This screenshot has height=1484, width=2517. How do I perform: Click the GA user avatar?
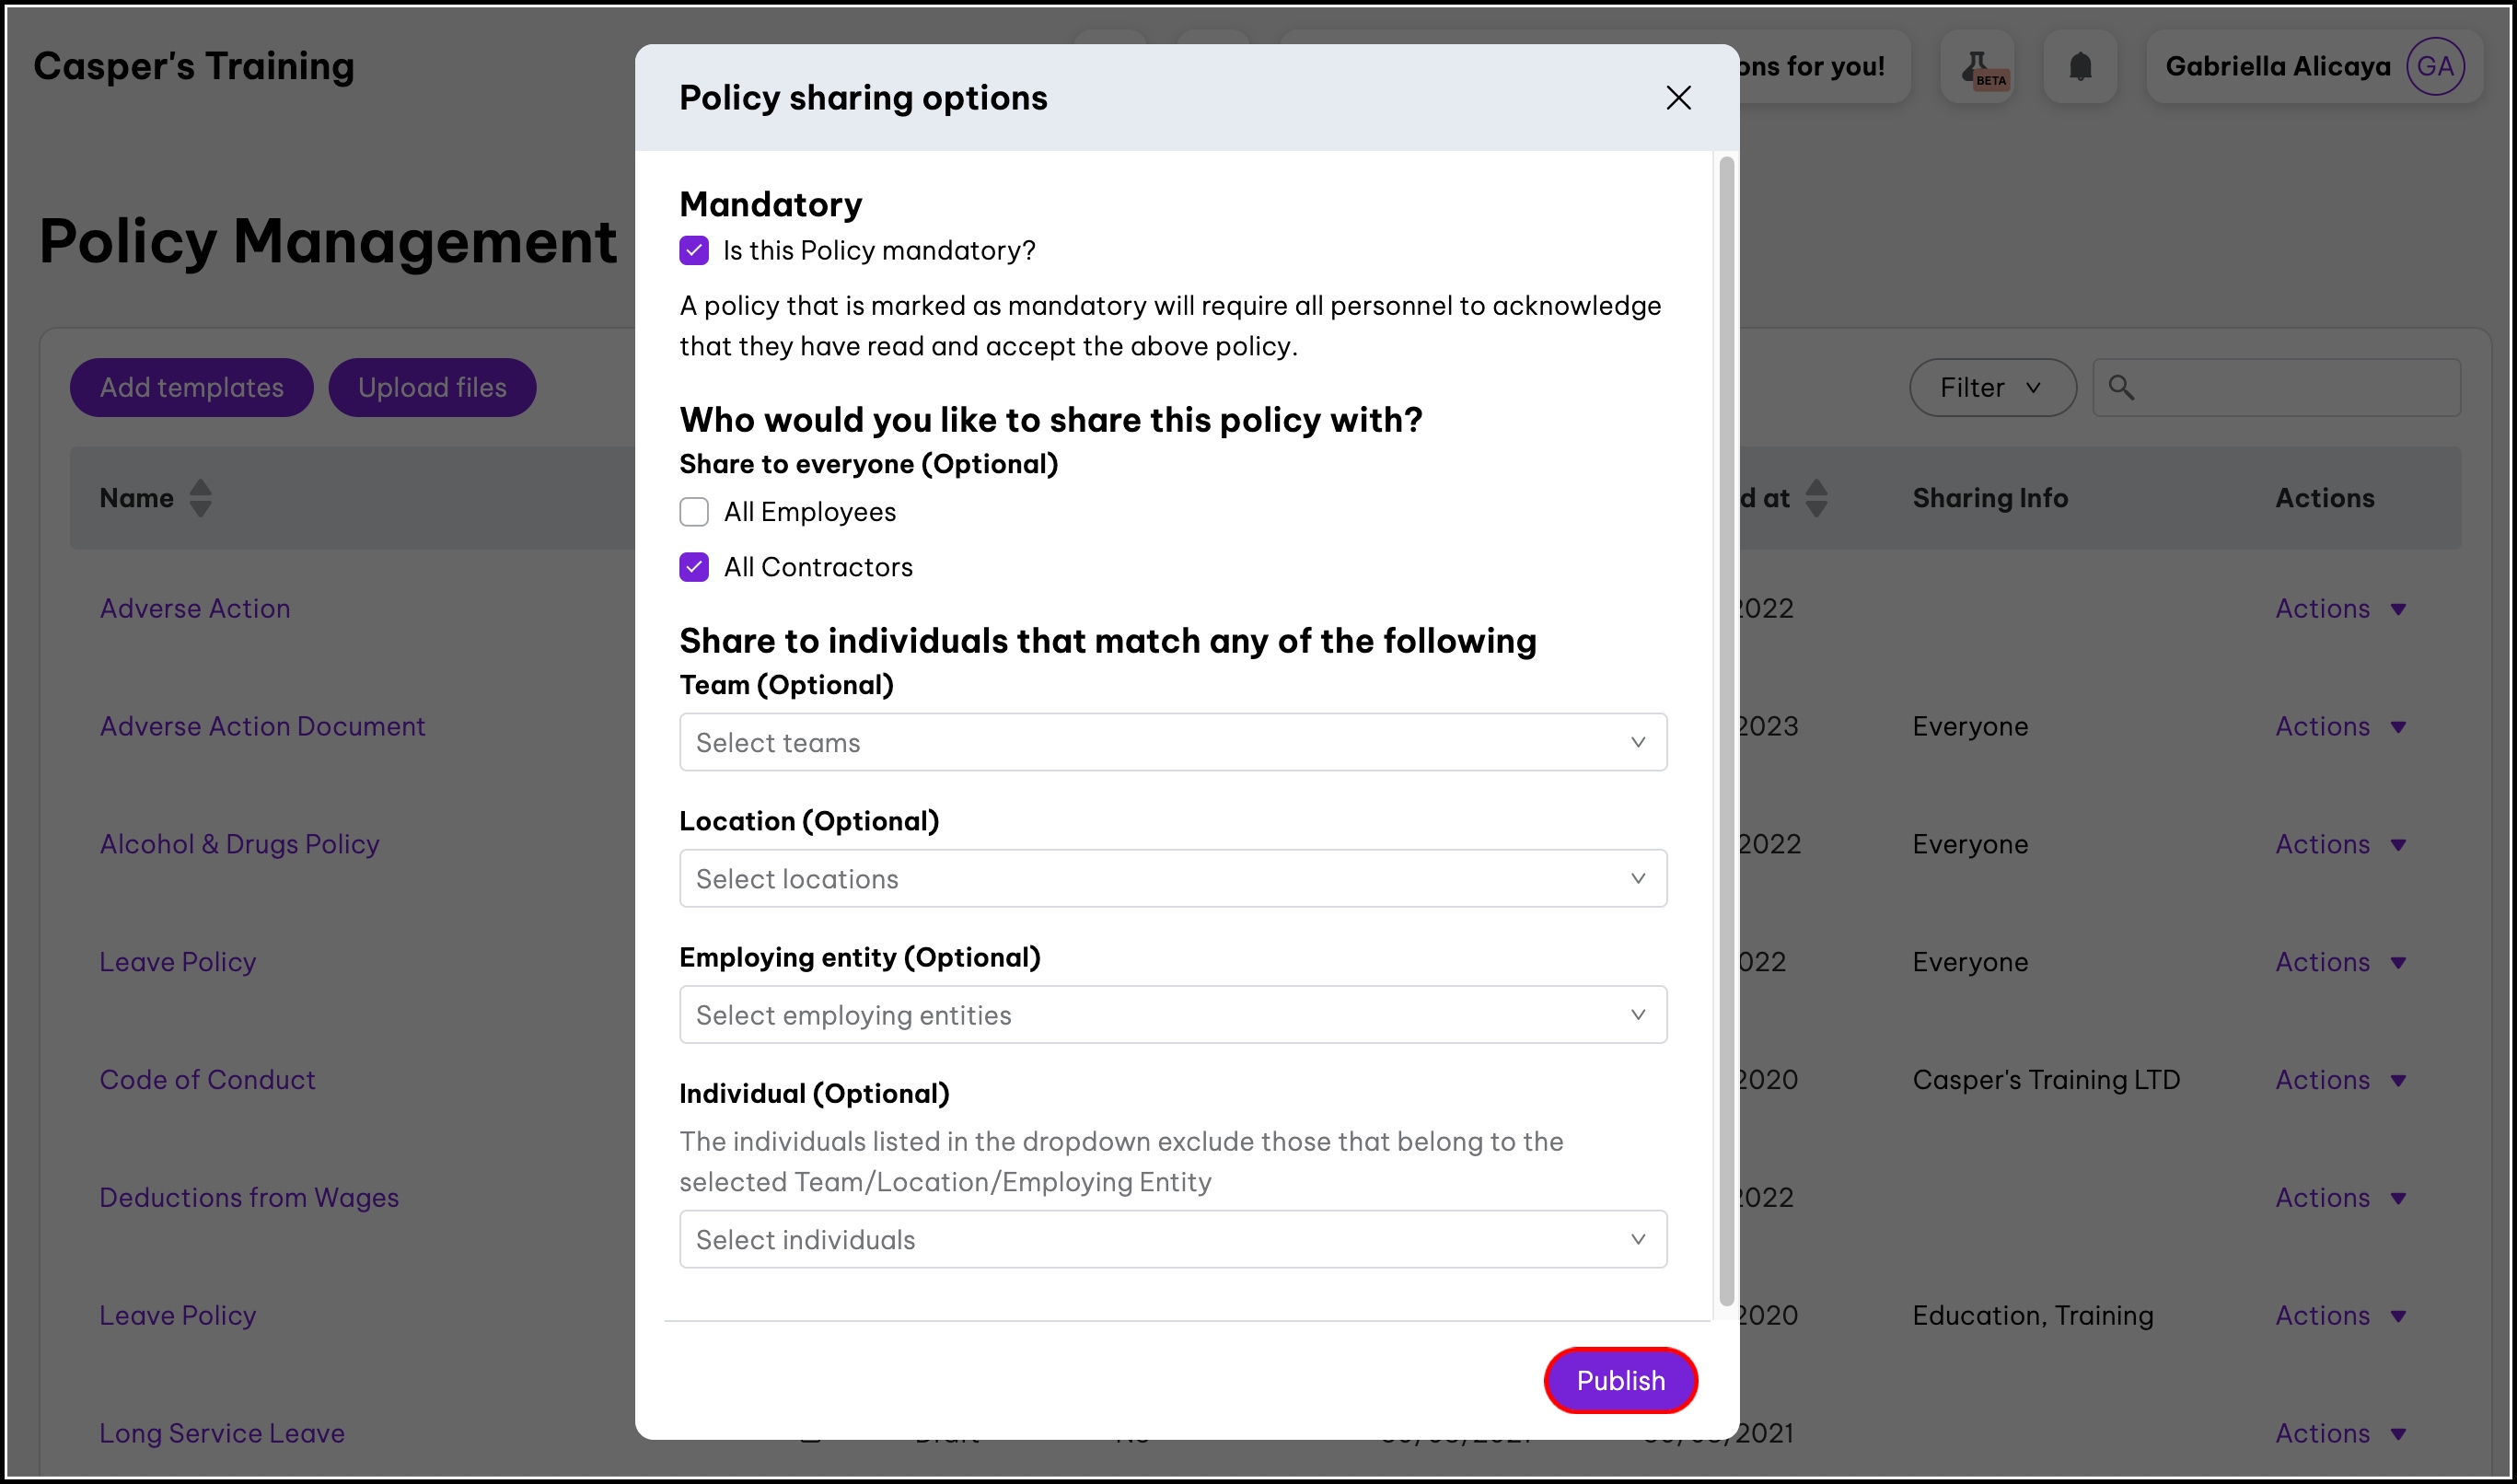pos(2434,66)
